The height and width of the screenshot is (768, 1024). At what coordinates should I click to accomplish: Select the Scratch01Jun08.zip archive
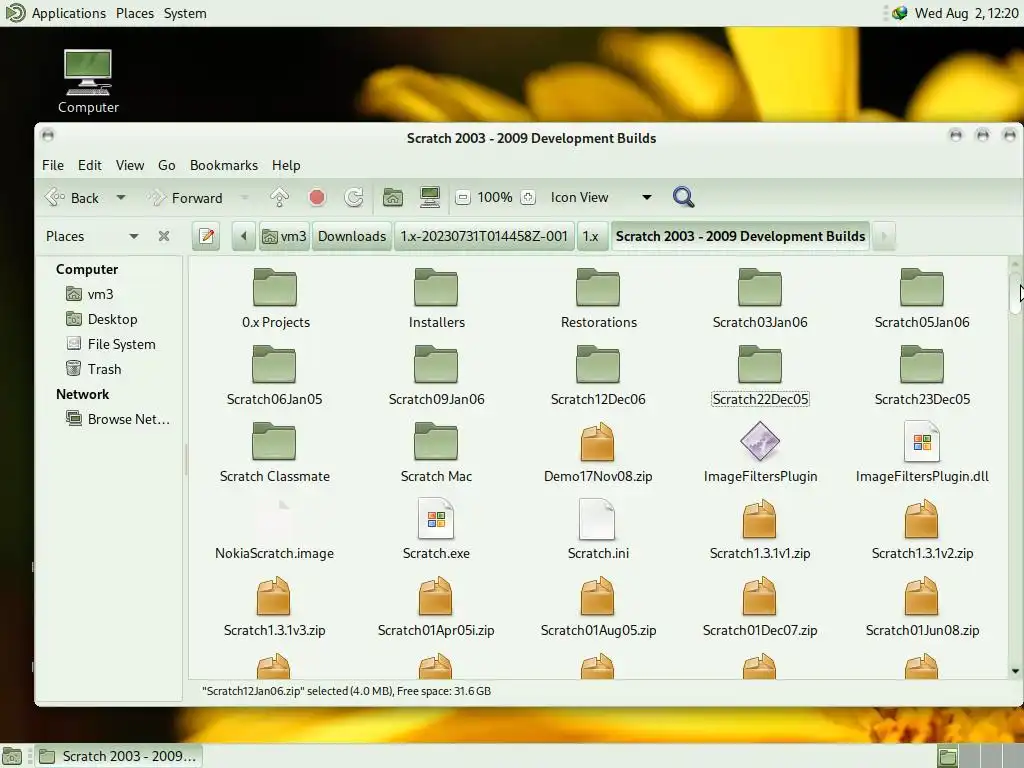coord(921,607)
